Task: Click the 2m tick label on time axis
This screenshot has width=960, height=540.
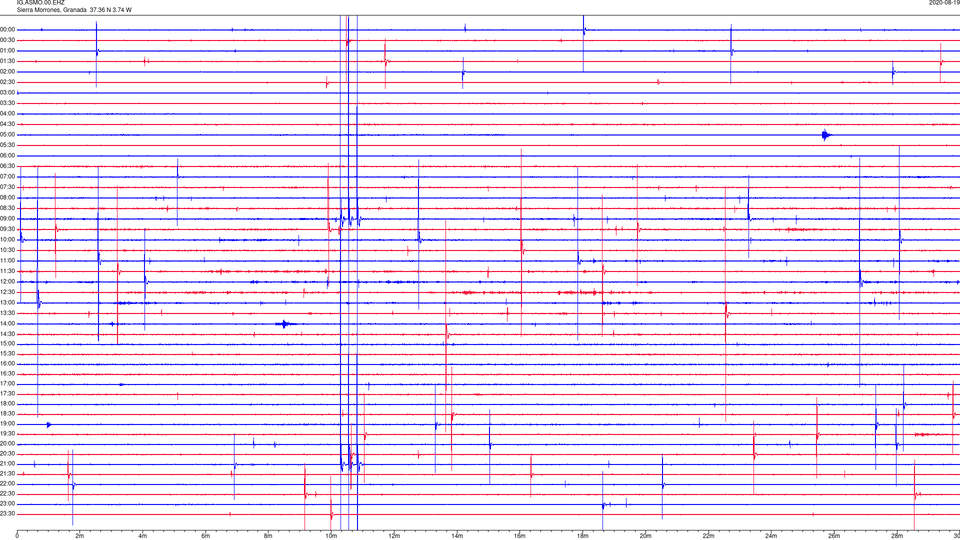Action: [x=80, y=536]
